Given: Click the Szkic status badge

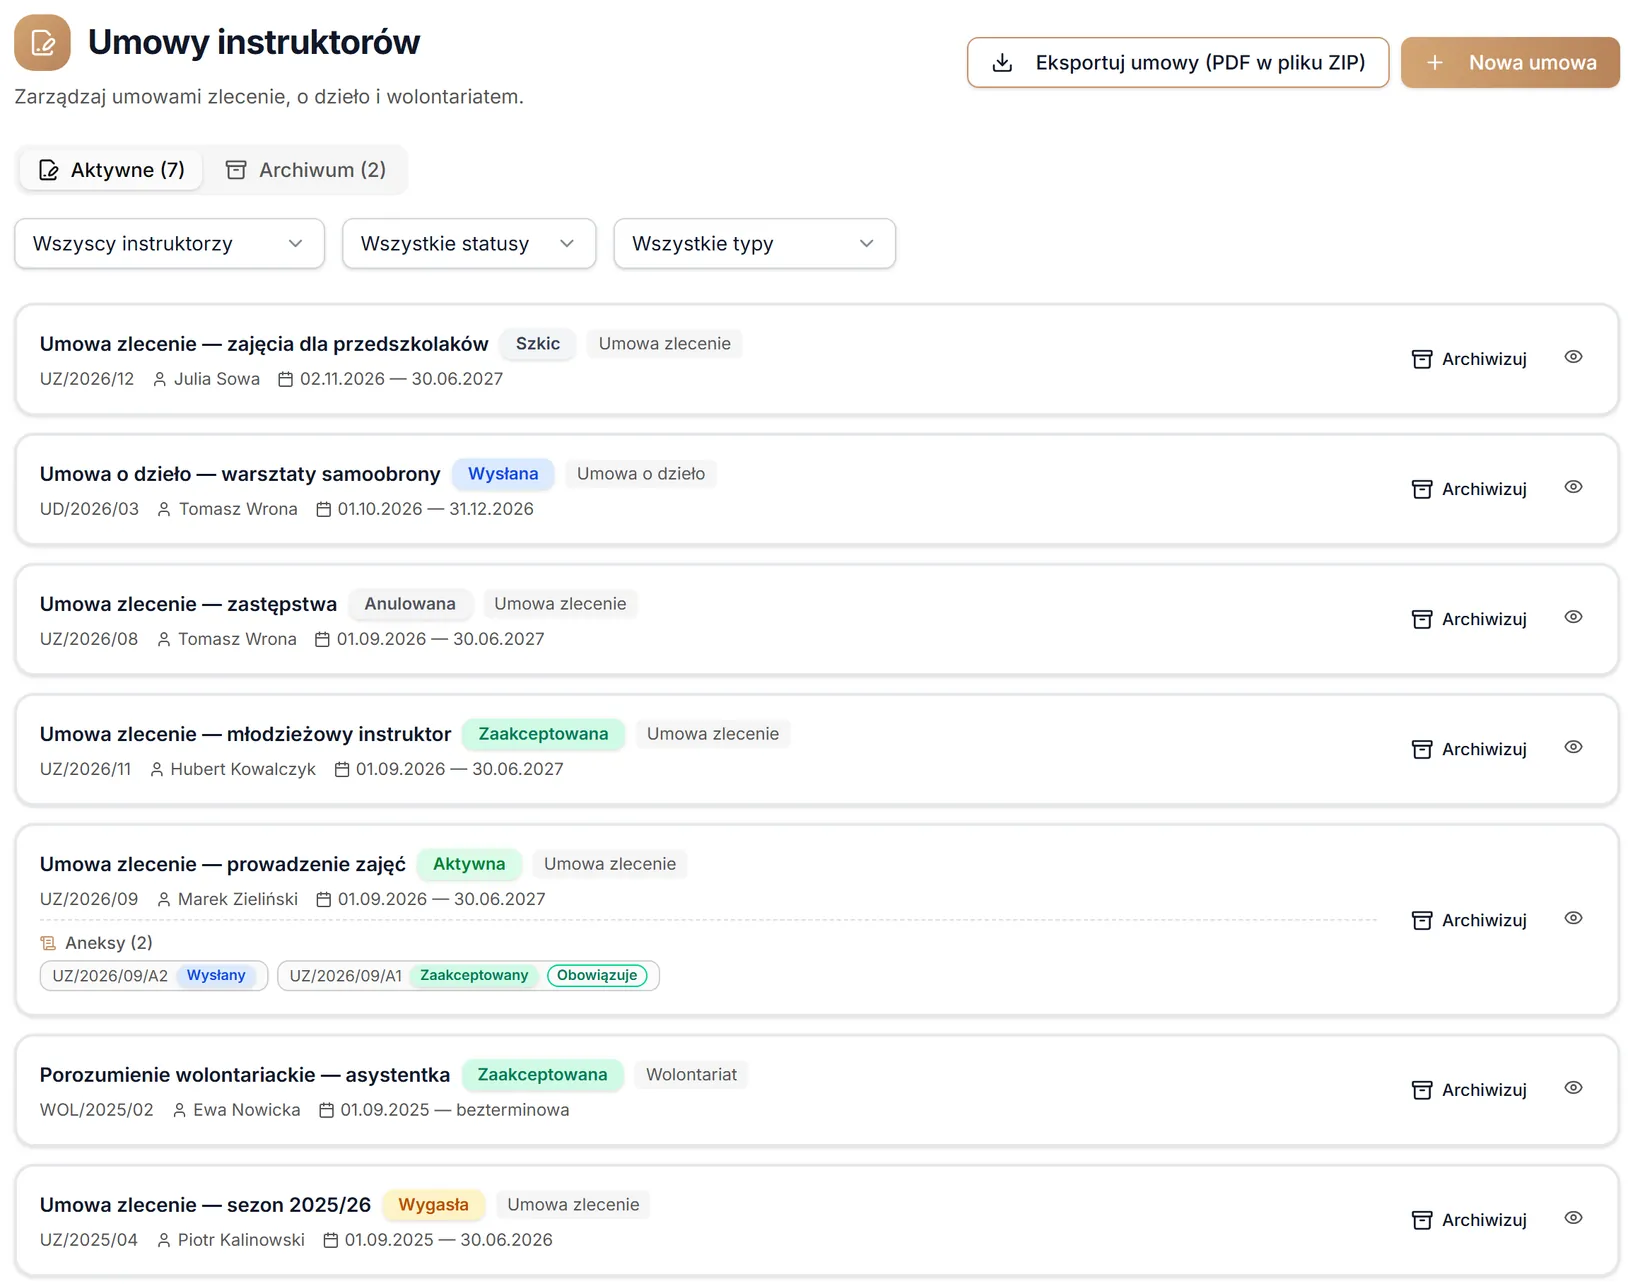Looking at the screenshot, I should (538, 344).
